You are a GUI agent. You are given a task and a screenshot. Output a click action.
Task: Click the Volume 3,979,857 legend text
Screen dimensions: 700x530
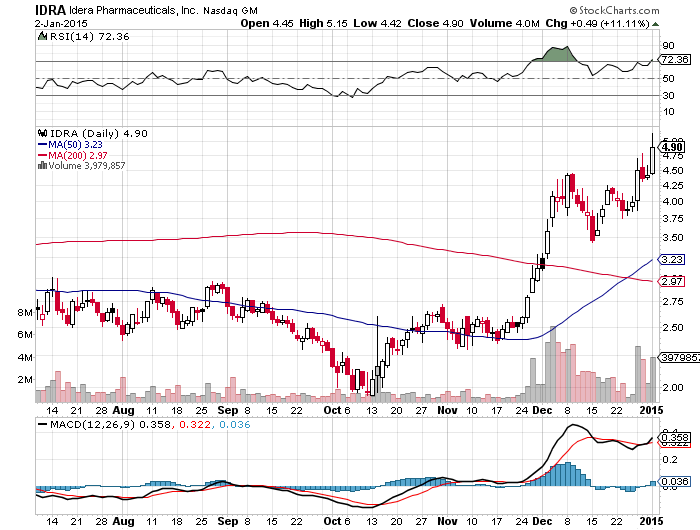click(x=87, y=165)
